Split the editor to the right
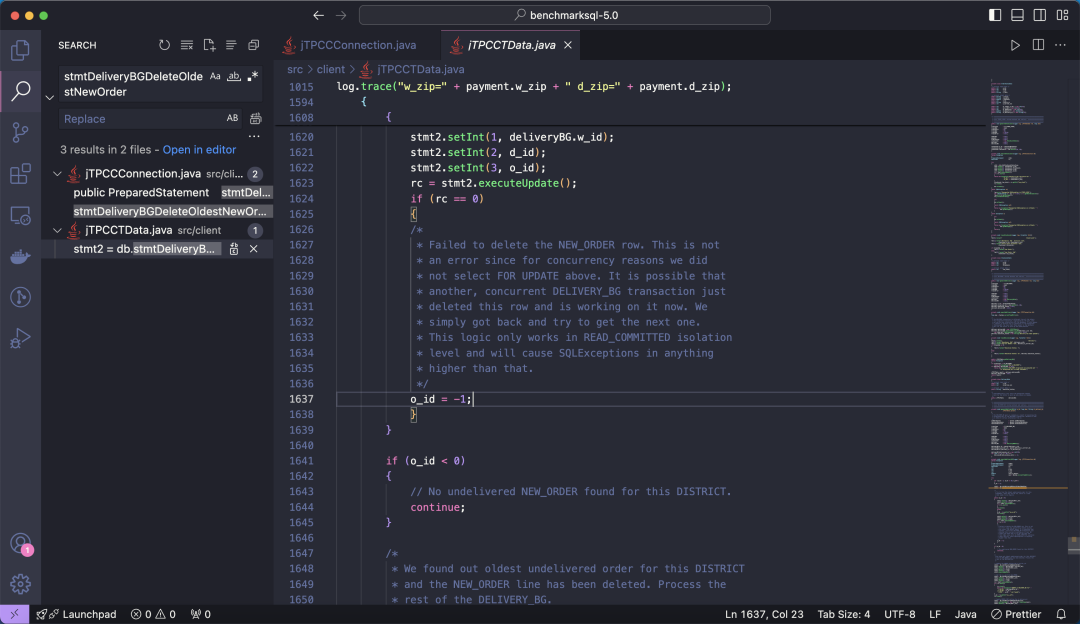The width and height of the screenshot is (1080, 624). pyautogui.click(x=1038, y=45)
